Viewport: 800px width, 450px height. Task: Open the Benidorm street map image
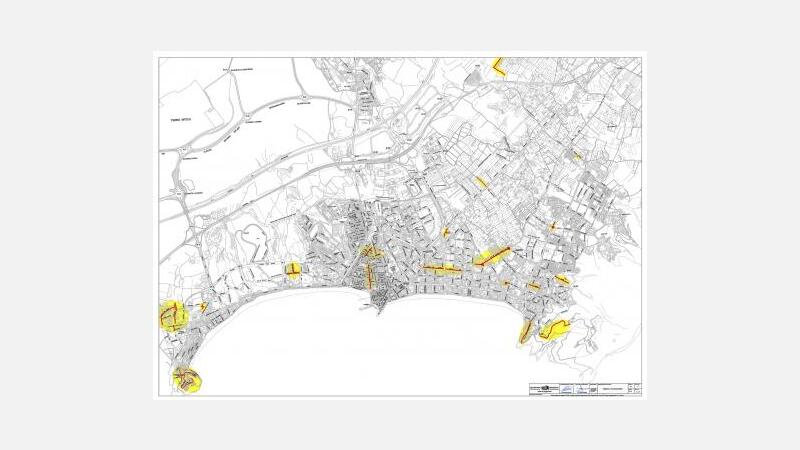(400, 225)
